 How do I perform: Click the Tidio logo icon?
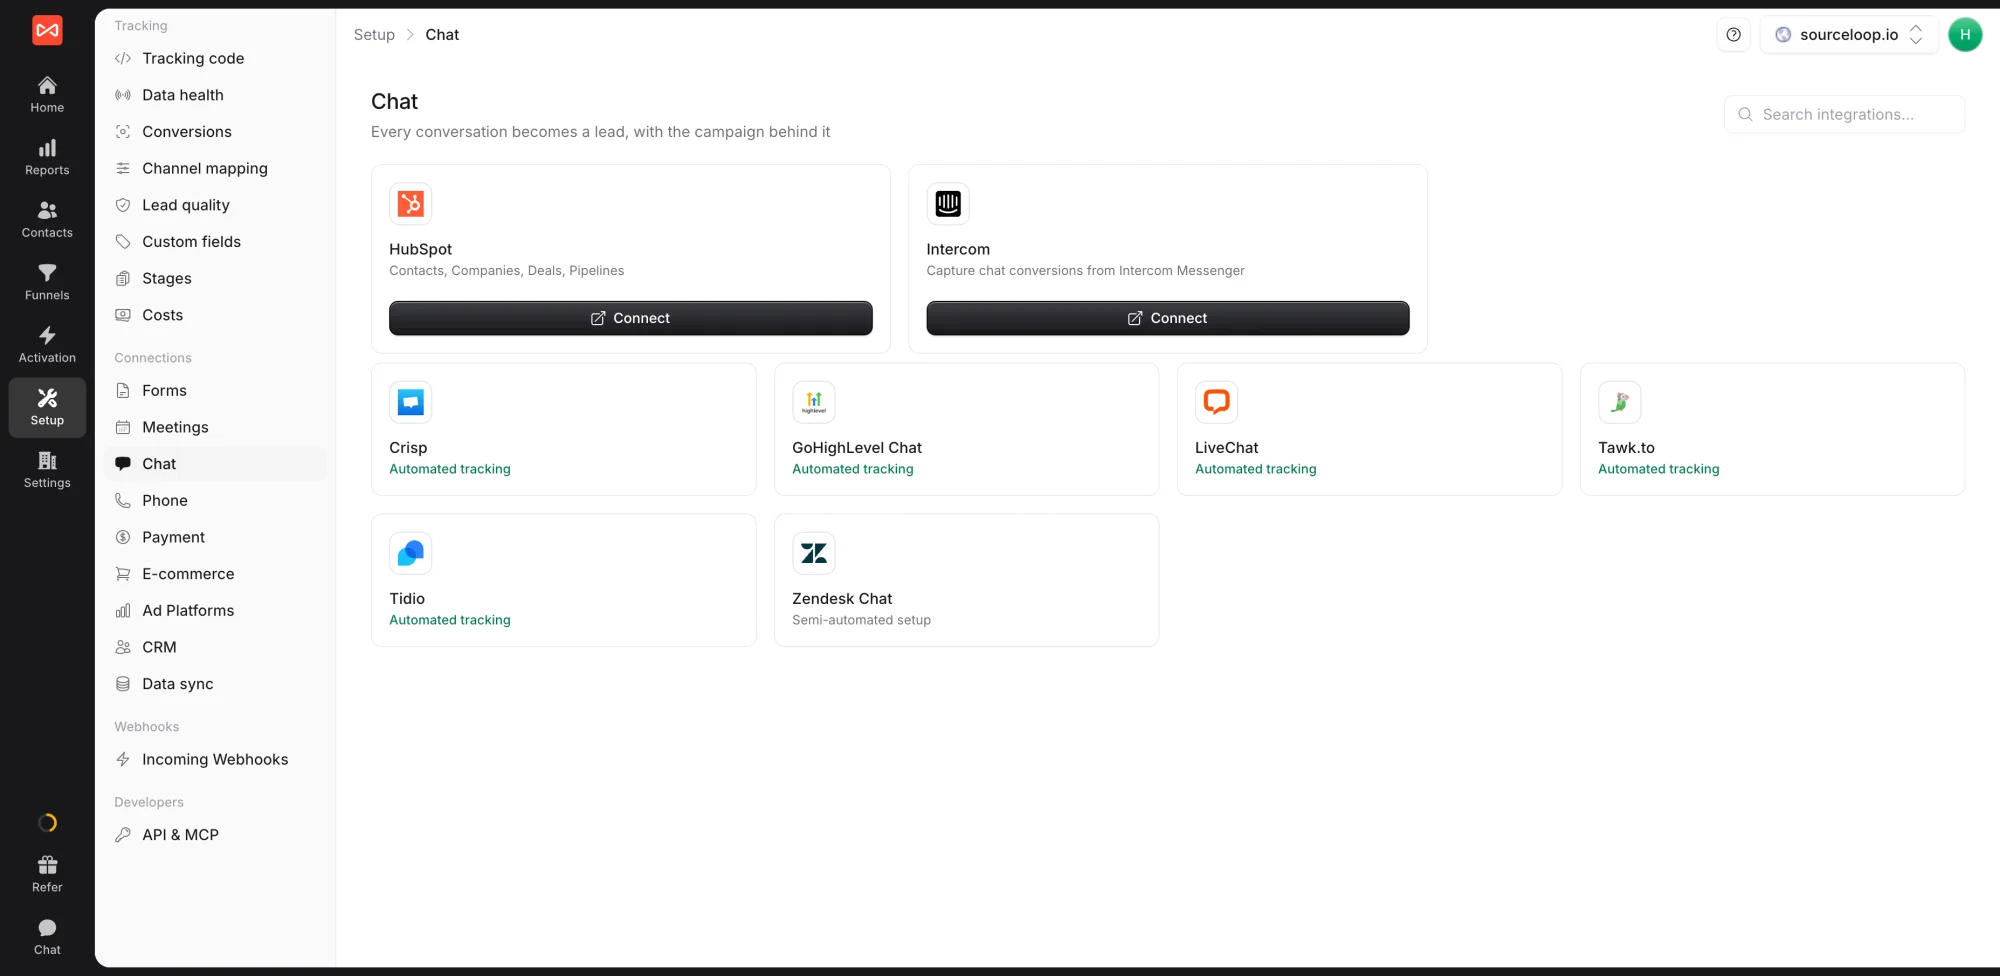(x=410, y=553)
